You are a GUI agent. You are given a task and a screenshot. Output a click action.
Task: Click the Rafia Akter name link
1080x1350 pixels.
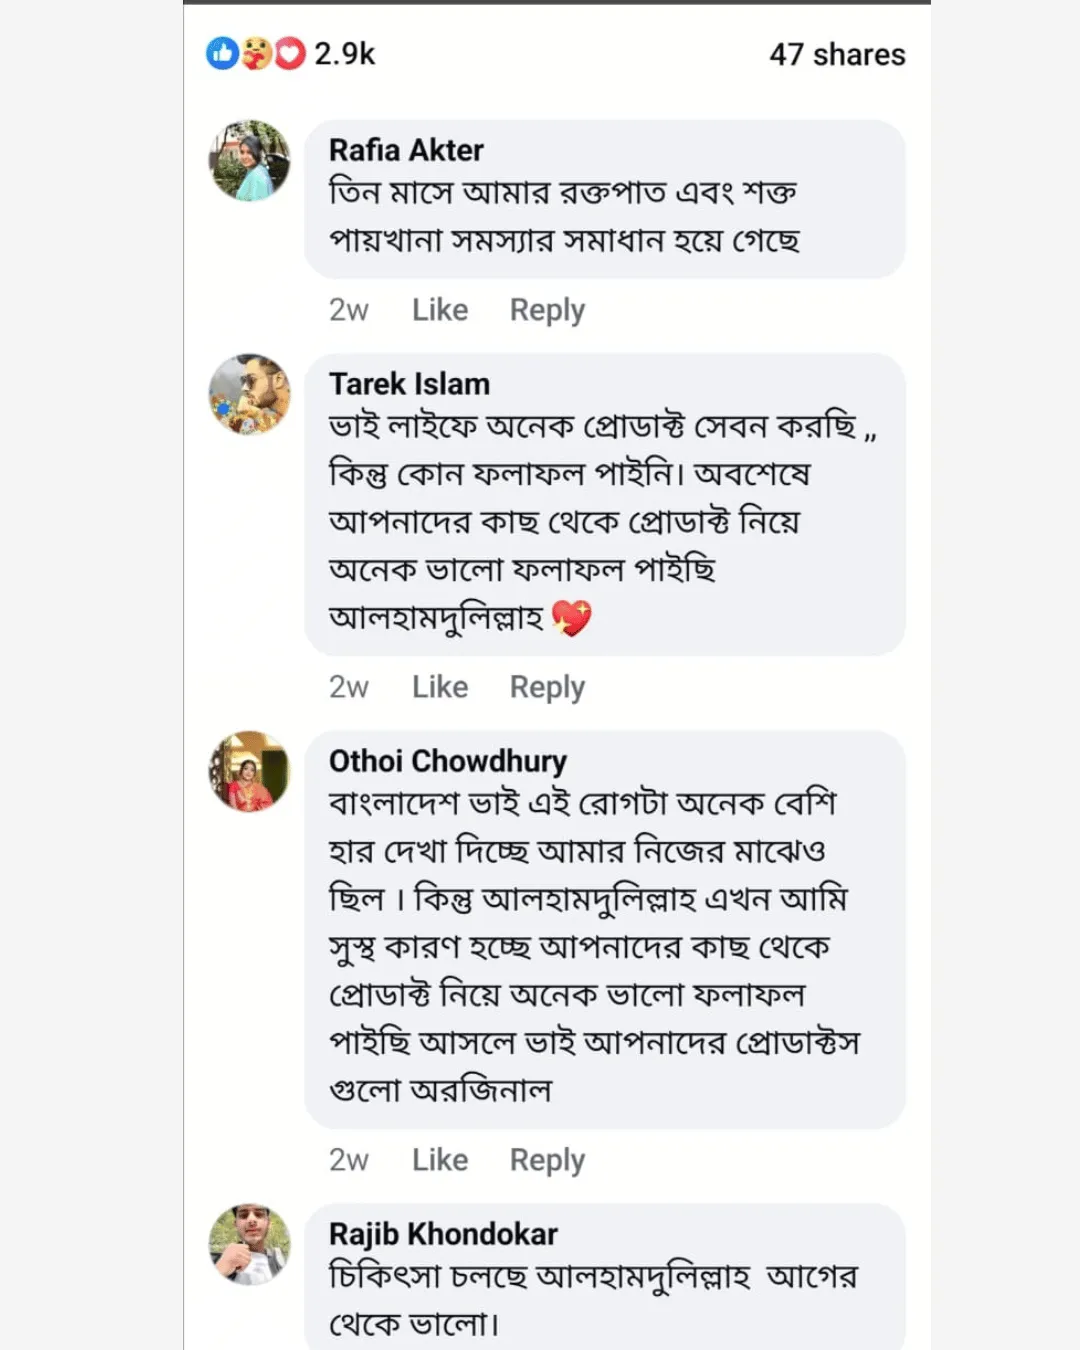pyautogui.click(x=406, y=150)
